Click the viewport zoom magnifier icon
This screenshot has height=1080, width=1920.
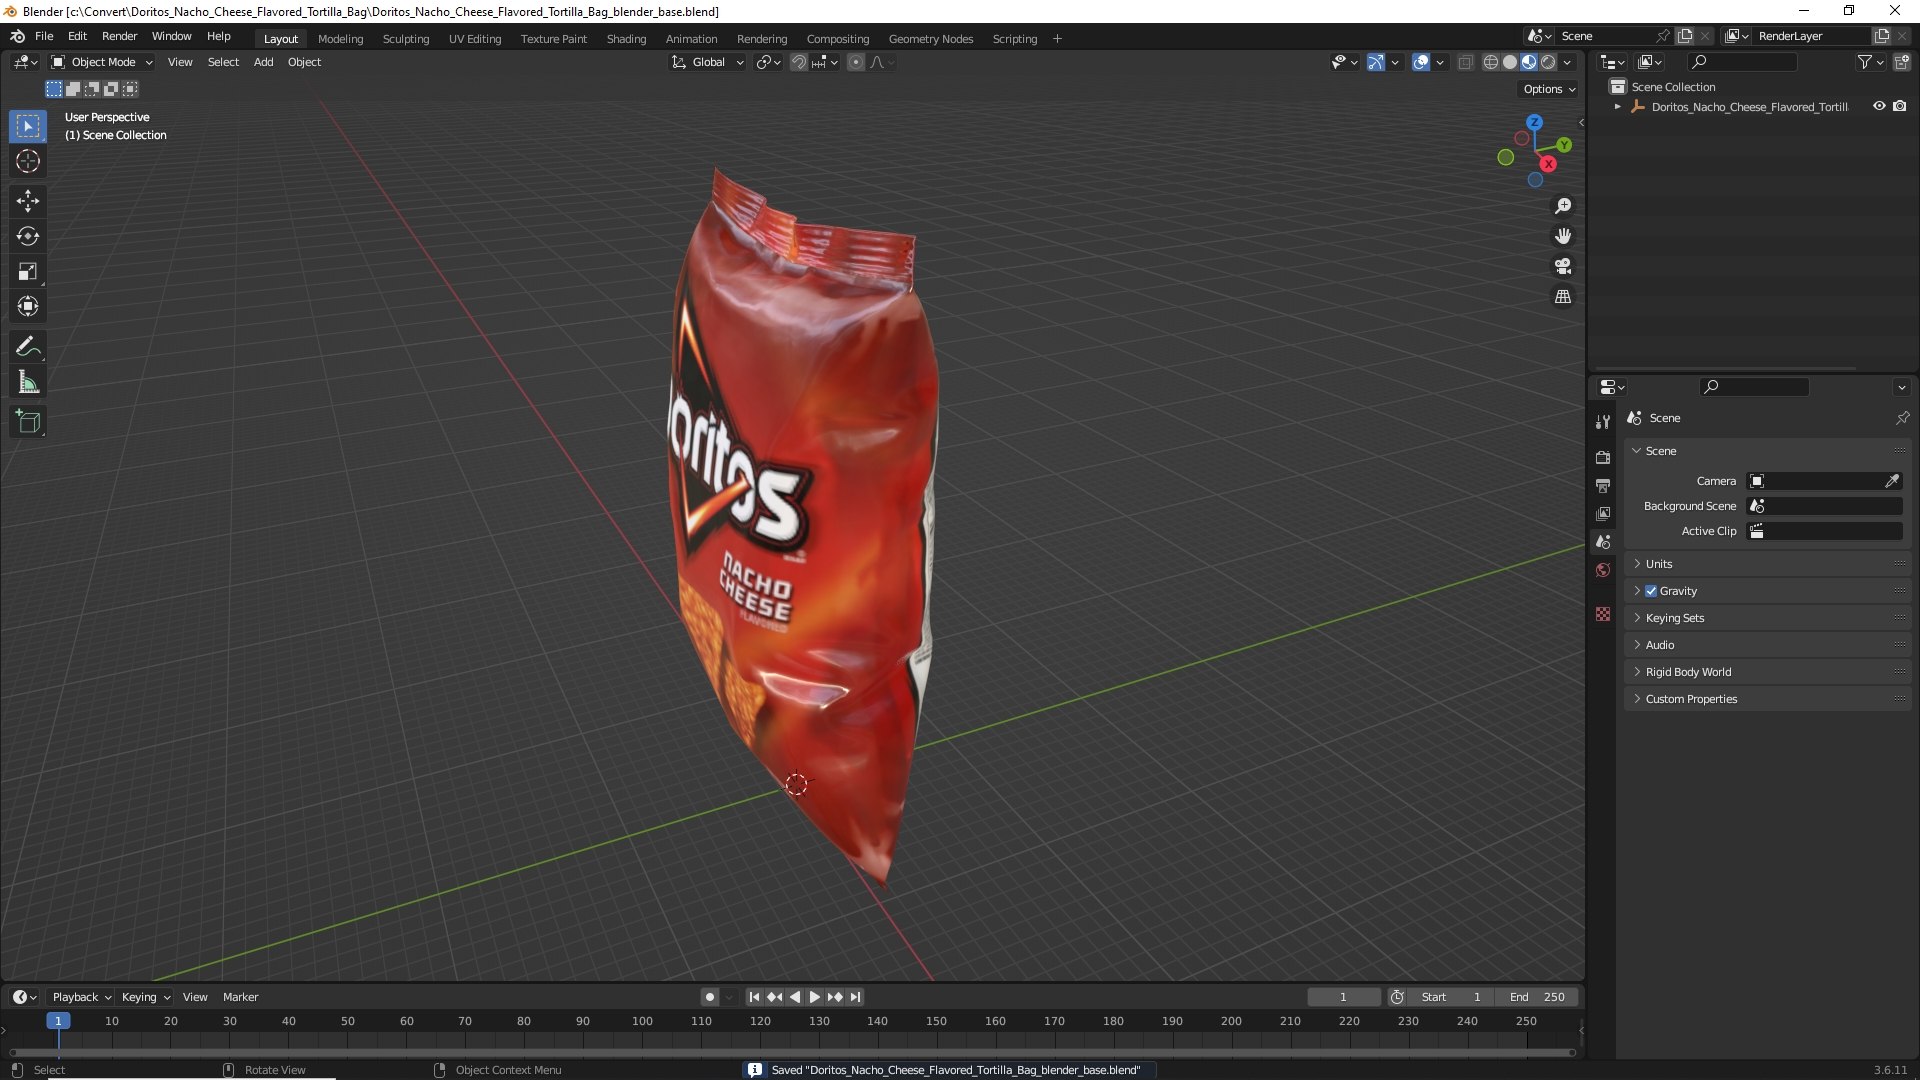tap(1563, 206)
